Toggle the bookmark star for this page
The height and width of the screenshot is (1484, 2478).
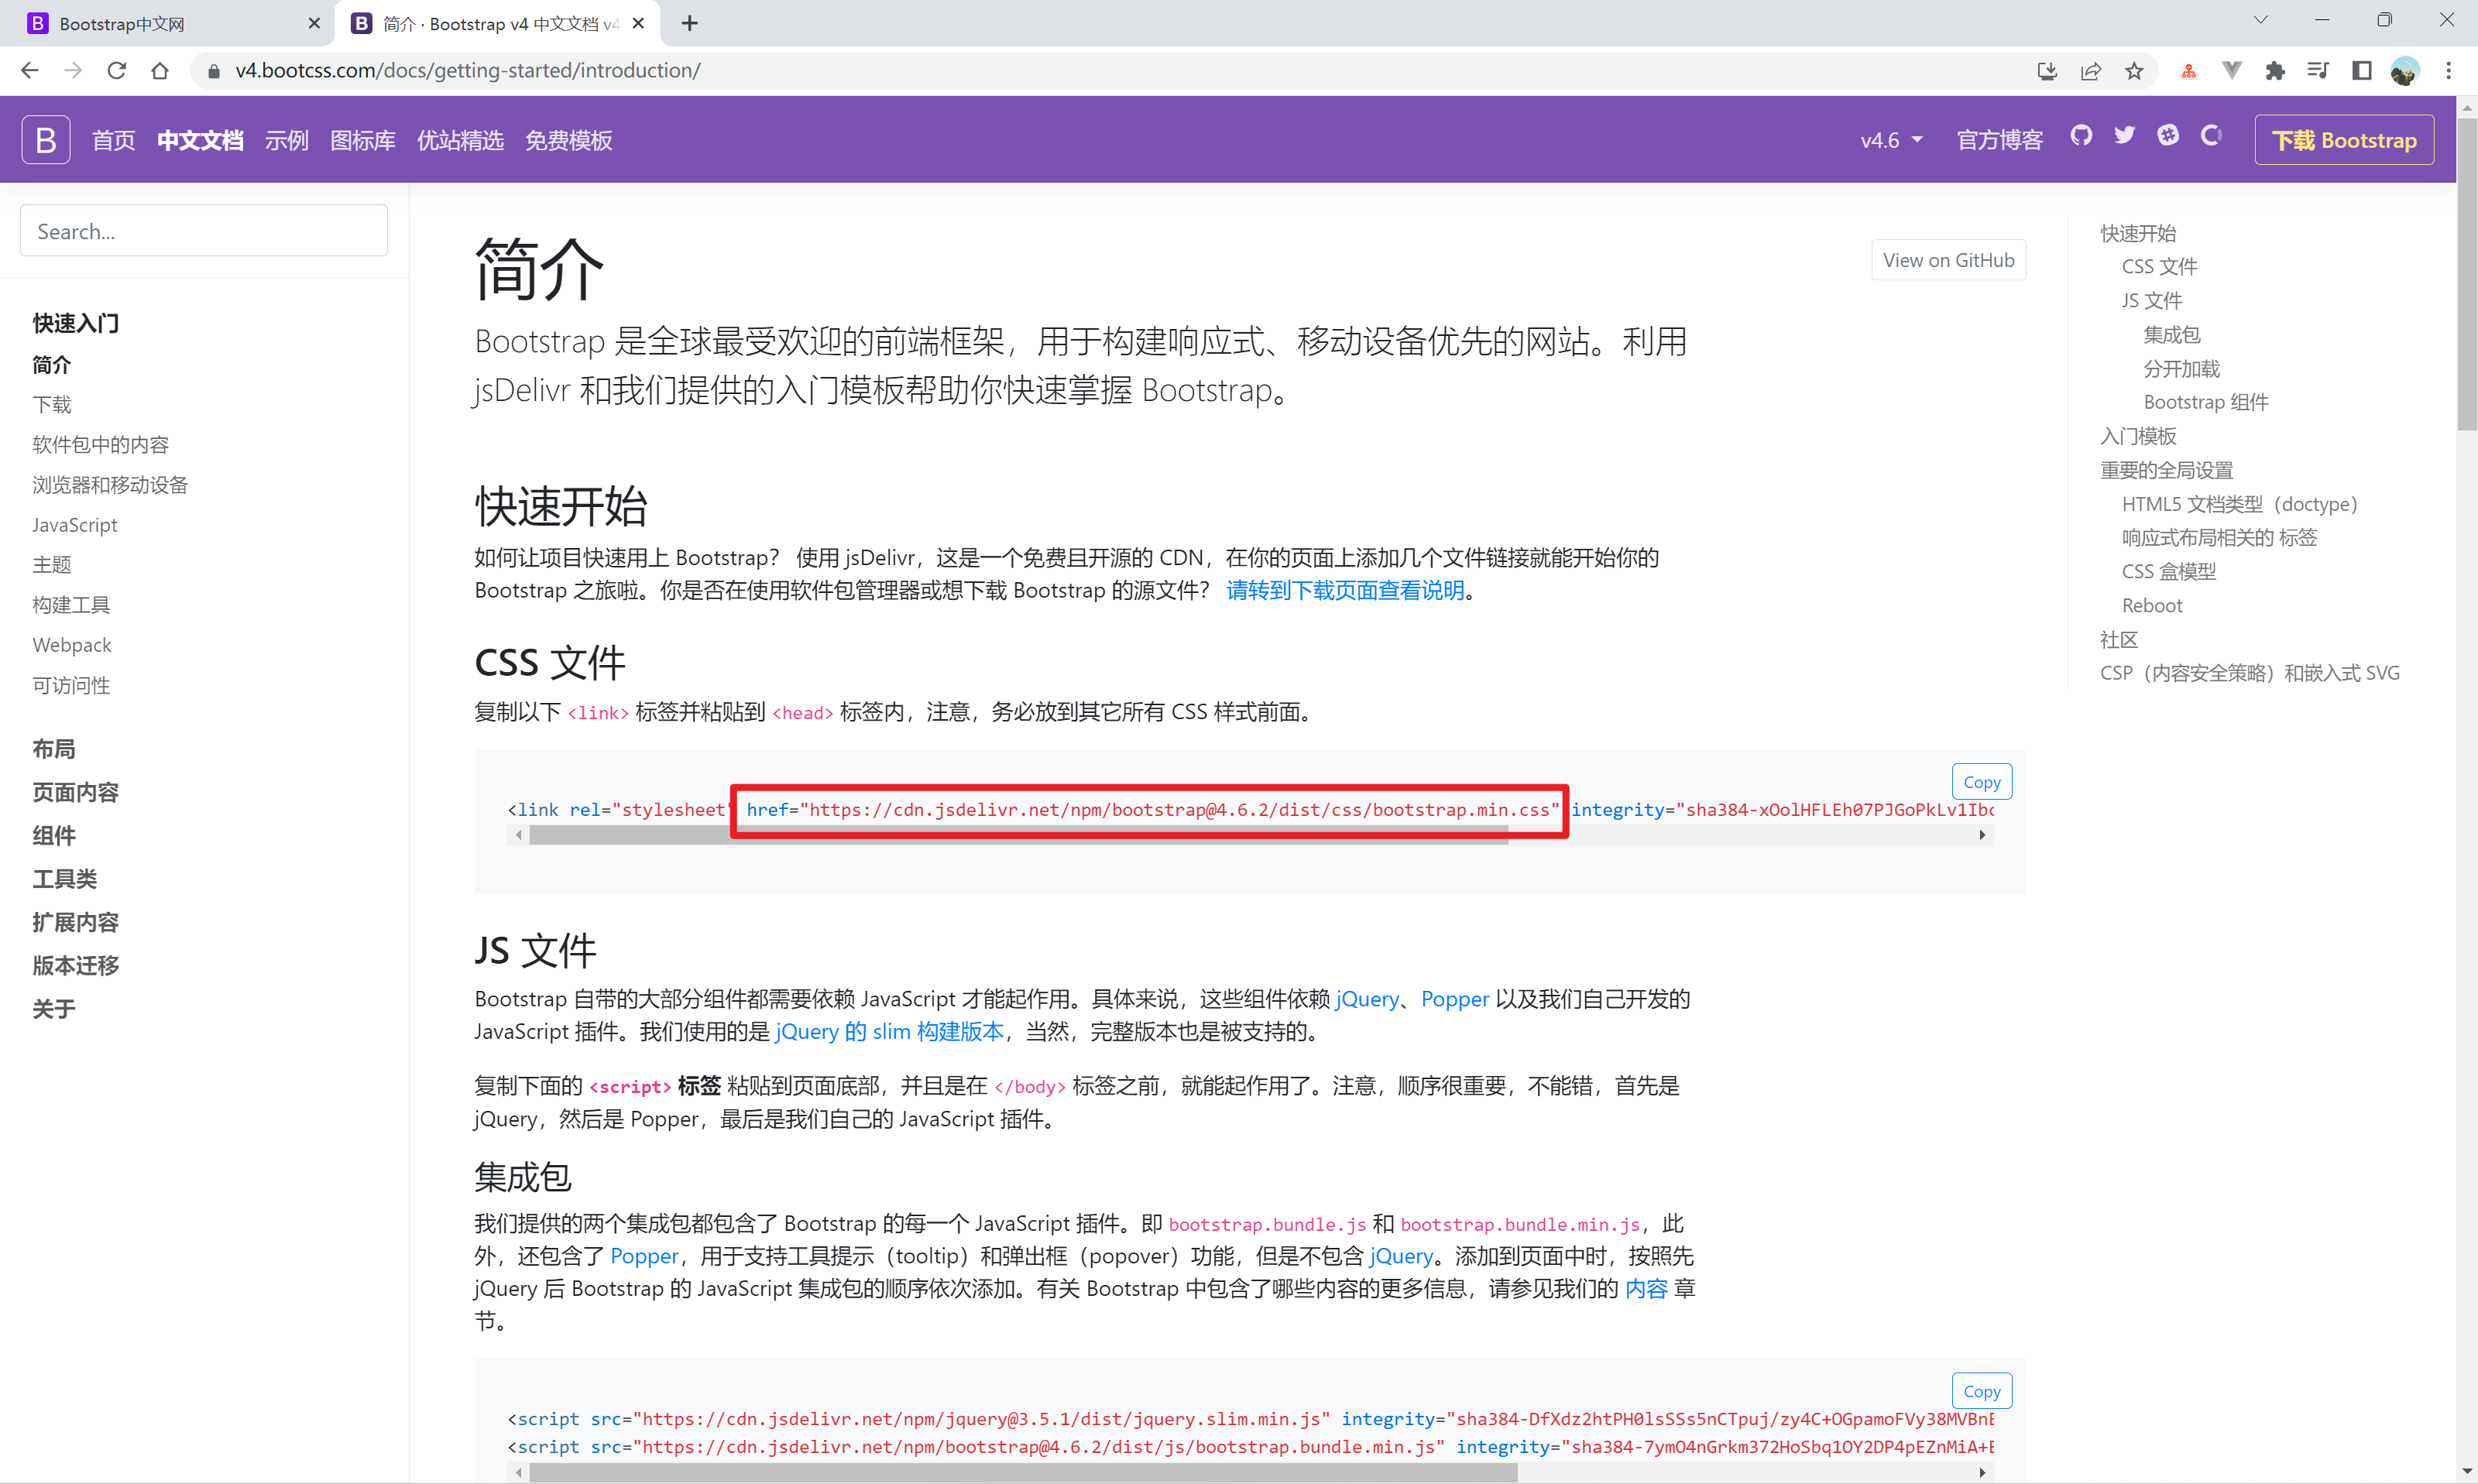pyautogui.click(x=2135, y=70)
